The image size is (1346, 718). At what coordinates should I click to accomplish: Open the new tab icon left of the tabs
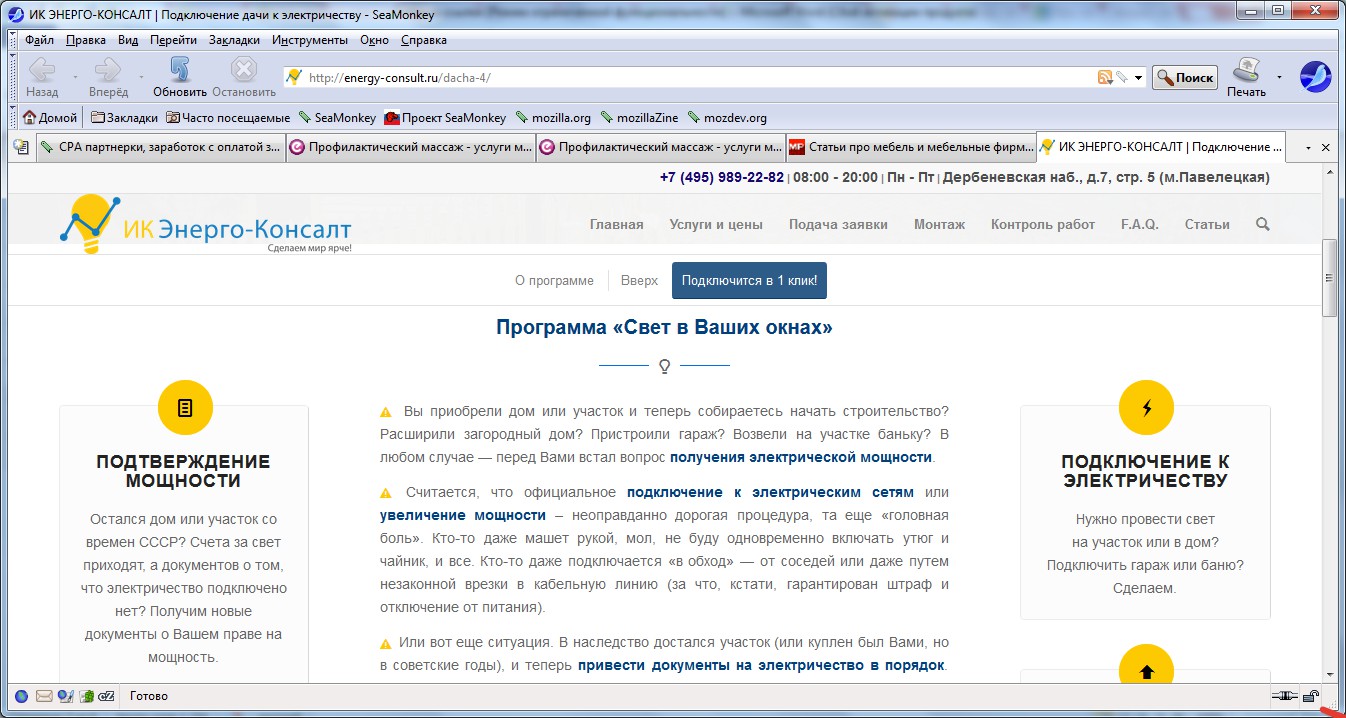[20, 147]
